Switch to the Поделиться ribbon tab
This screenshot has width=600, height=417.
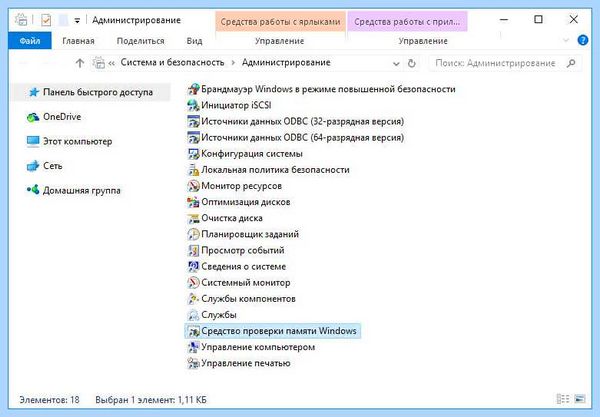pos(140,41)
